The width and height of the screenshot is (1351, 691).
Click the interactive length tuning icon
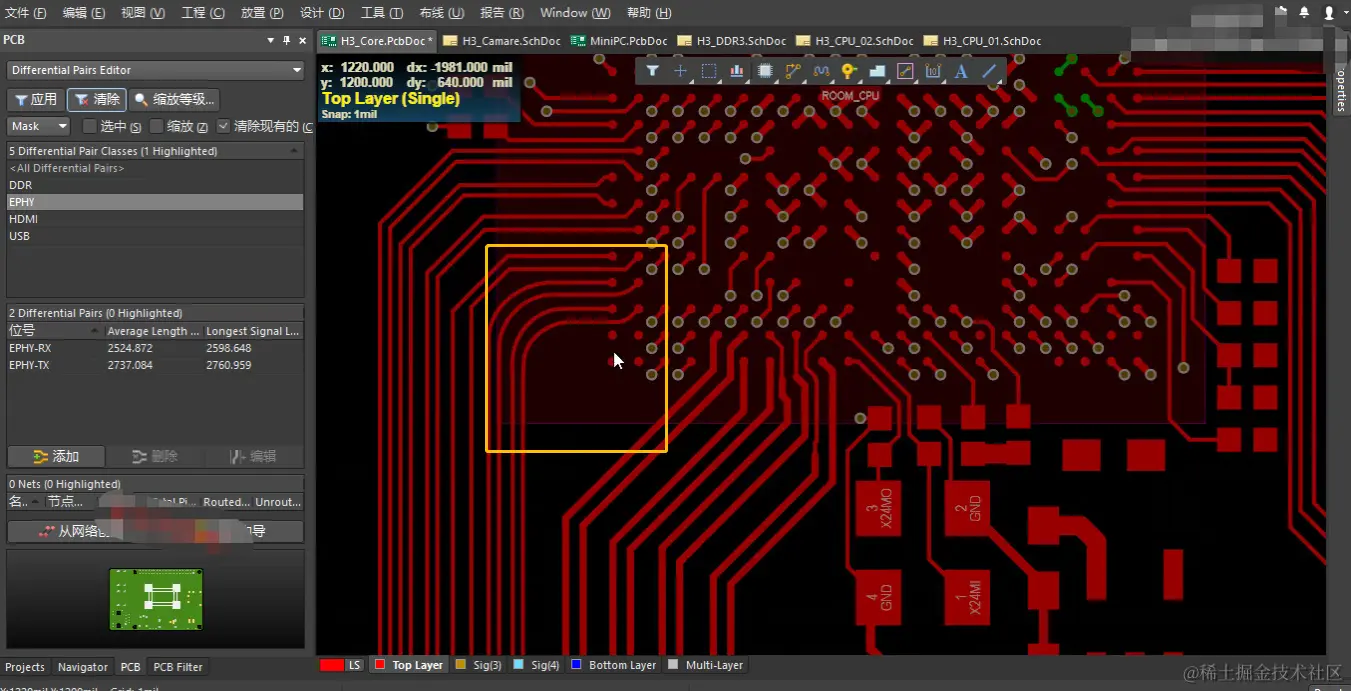(821, 71)
